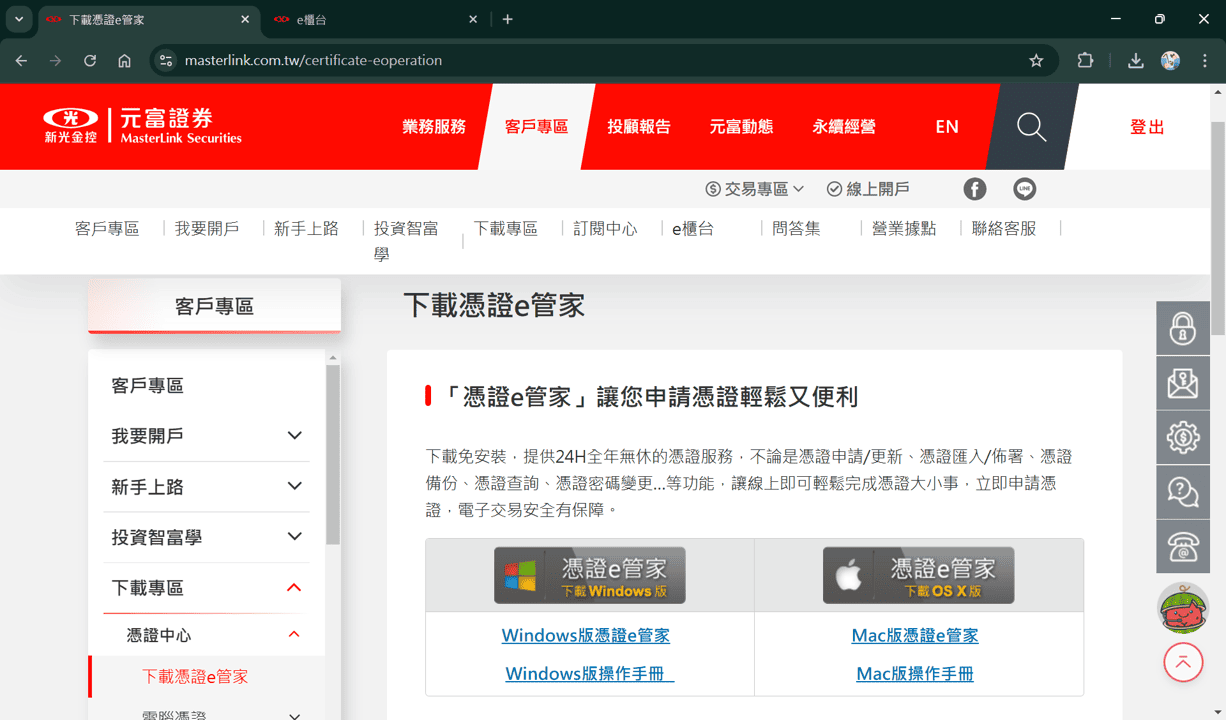1226x720 pixels.
Task: Click 新手上路 in the sub navigation
Action: [306, 229]
